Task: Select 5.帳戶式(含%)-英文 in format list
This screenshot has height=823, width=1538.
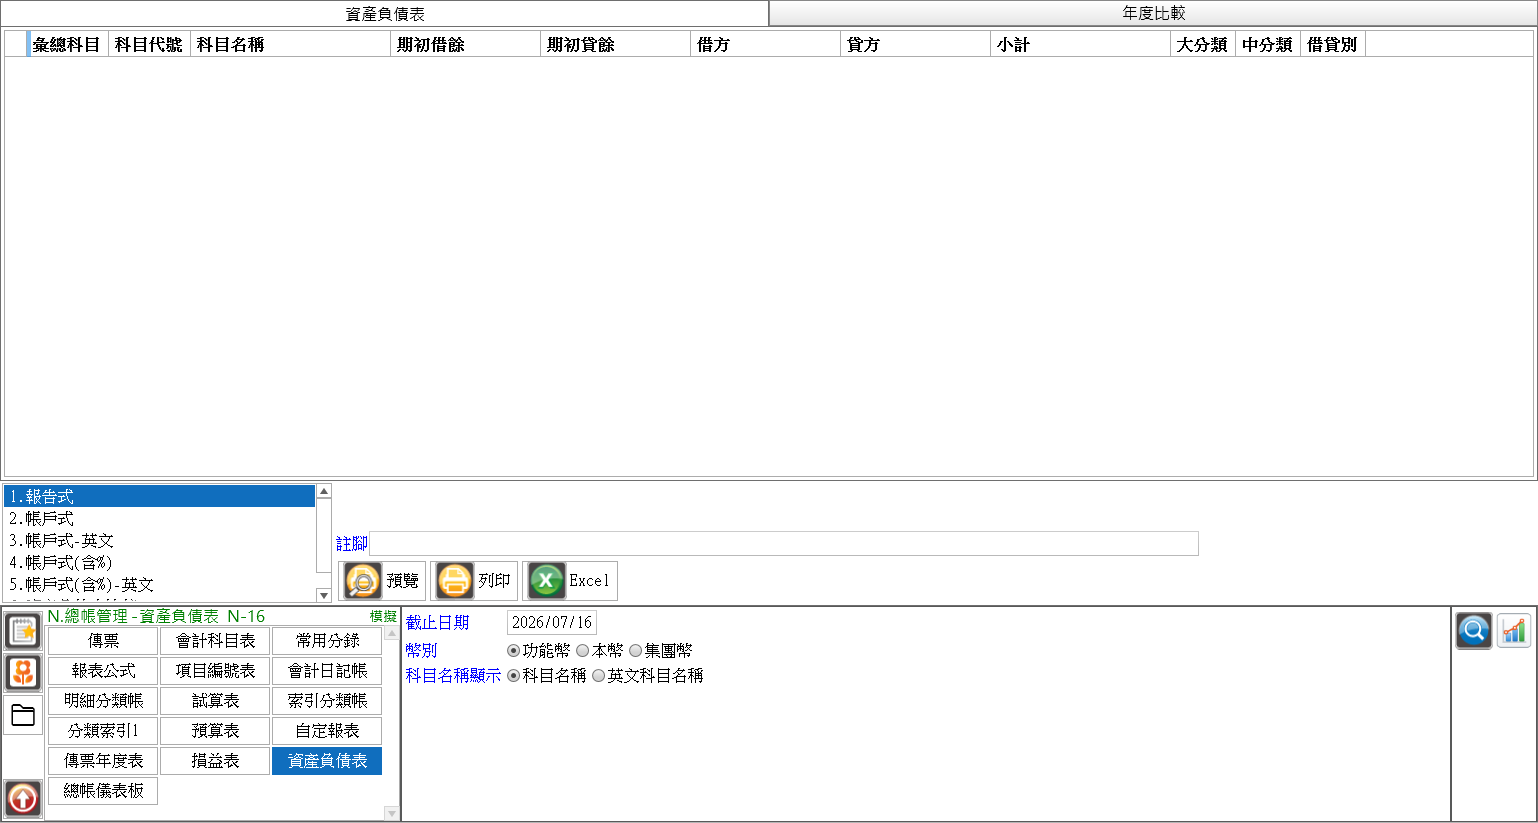Action: click(160, 585)
